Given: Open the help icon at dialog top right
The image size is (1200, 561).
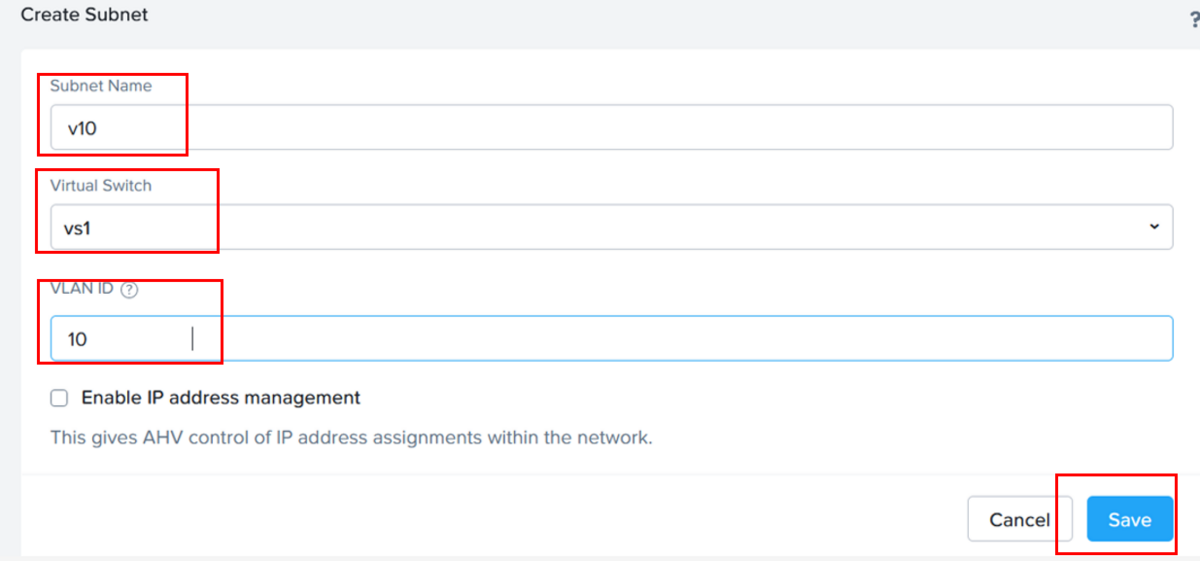Looking at the screenshot, I should point(1194,20).
